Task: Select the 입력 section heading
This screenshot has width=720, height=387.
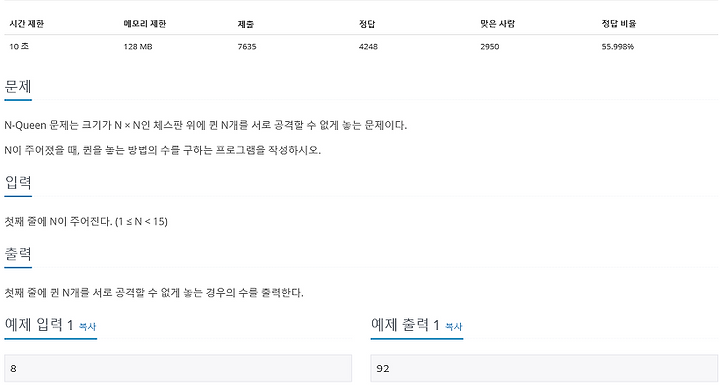Action: coord(18,183)
